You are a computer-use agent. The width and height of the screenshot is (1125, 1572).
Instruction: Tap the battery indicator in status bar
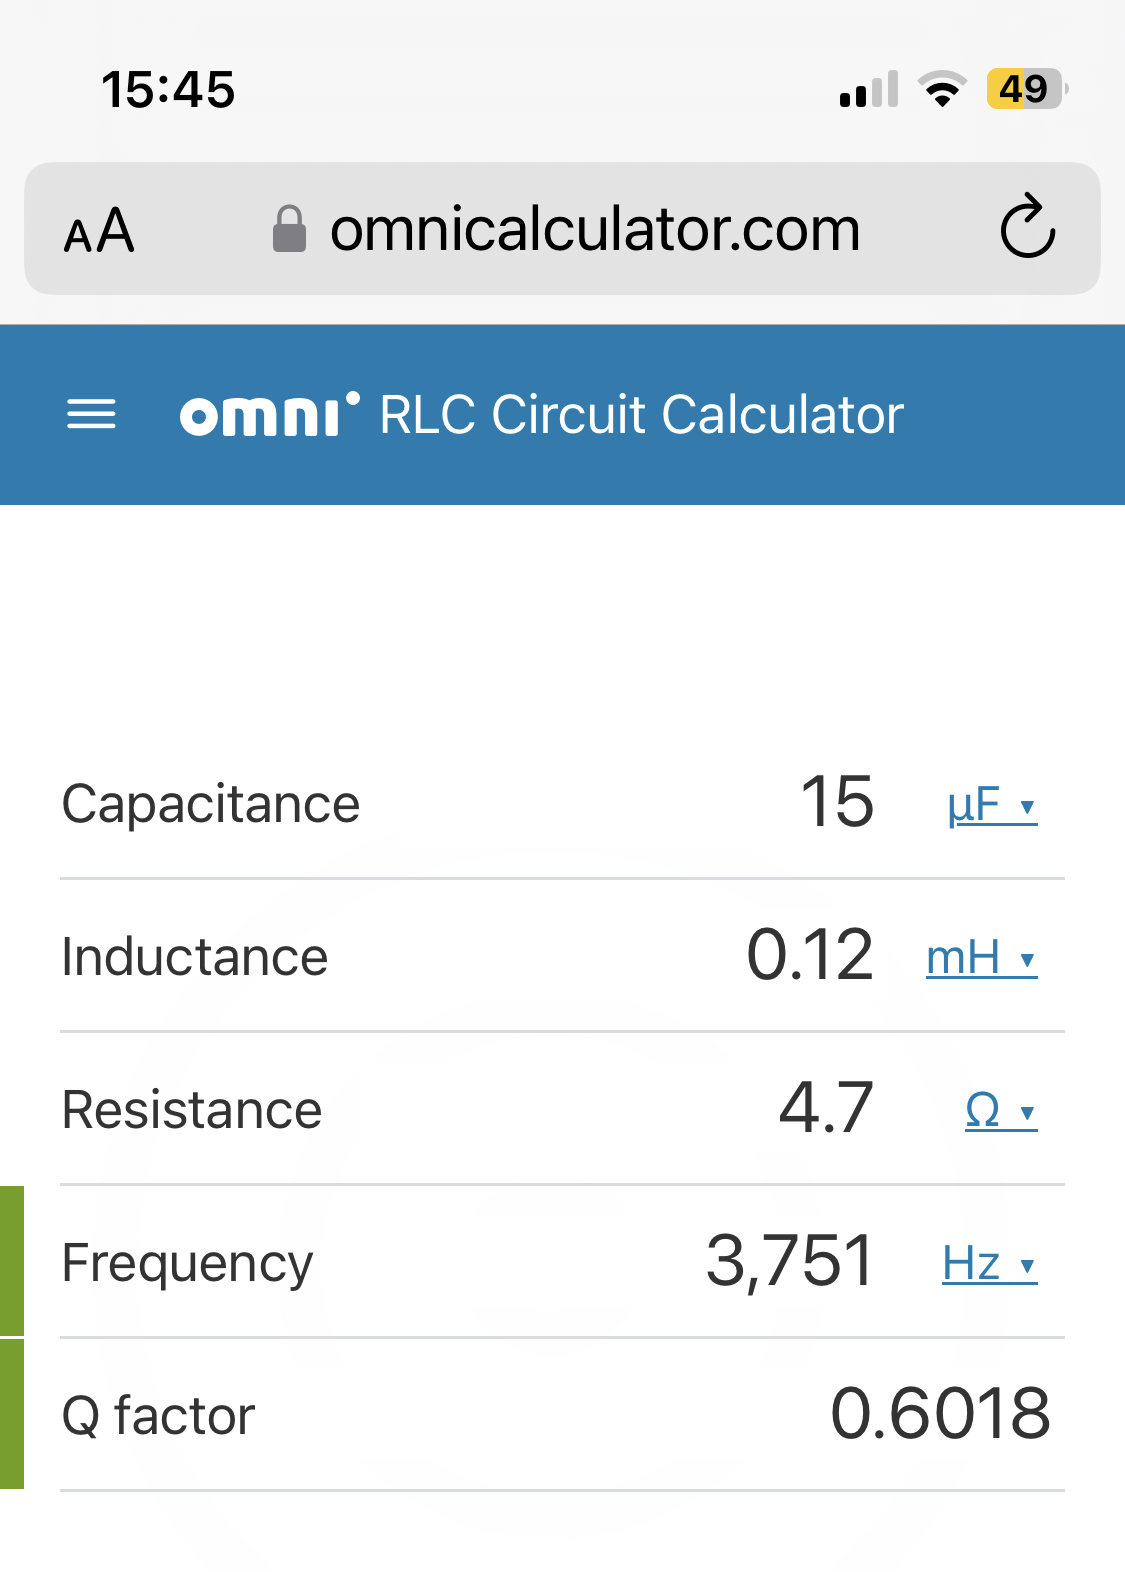click(1027, 89)
